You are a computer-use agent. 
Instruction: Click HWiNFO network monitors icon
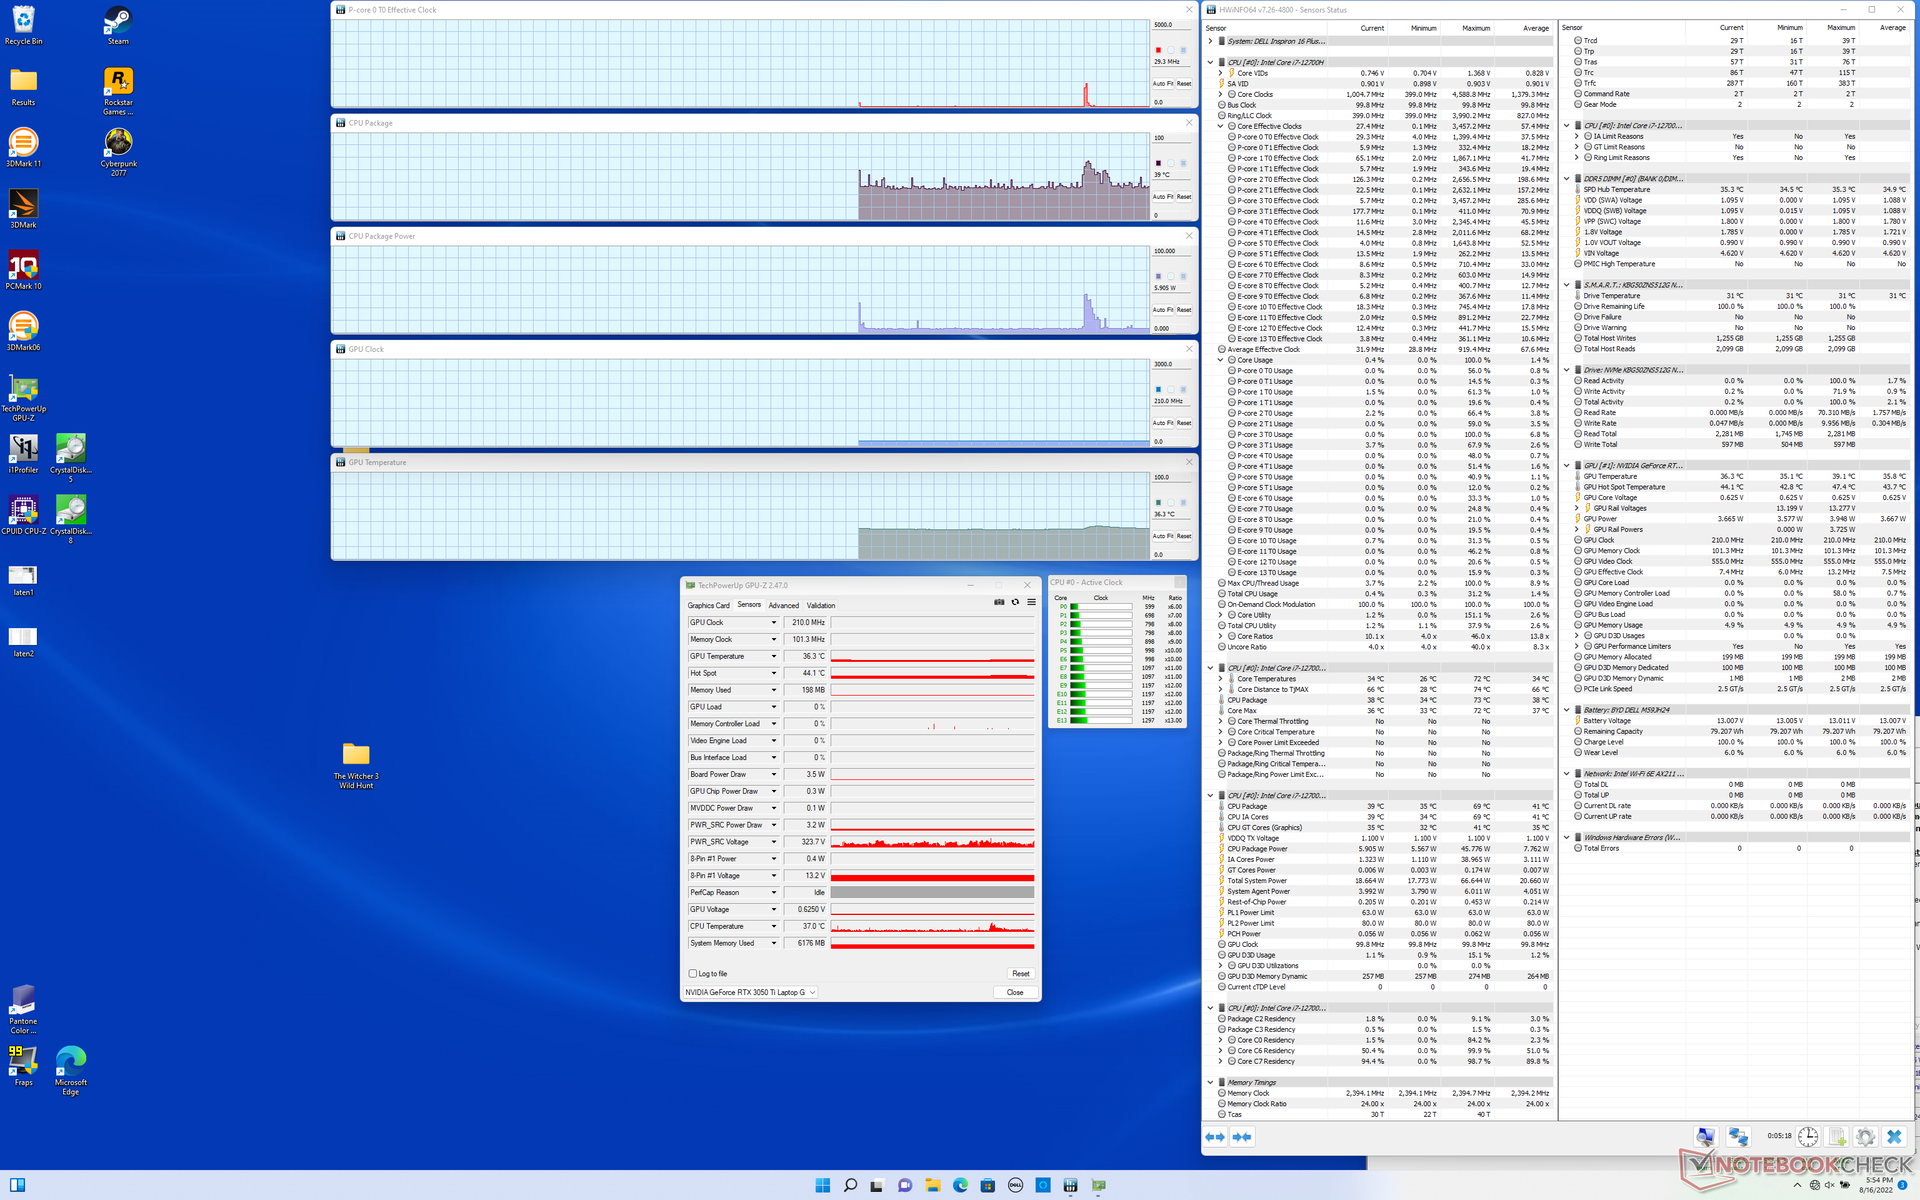point(1738,1137)
